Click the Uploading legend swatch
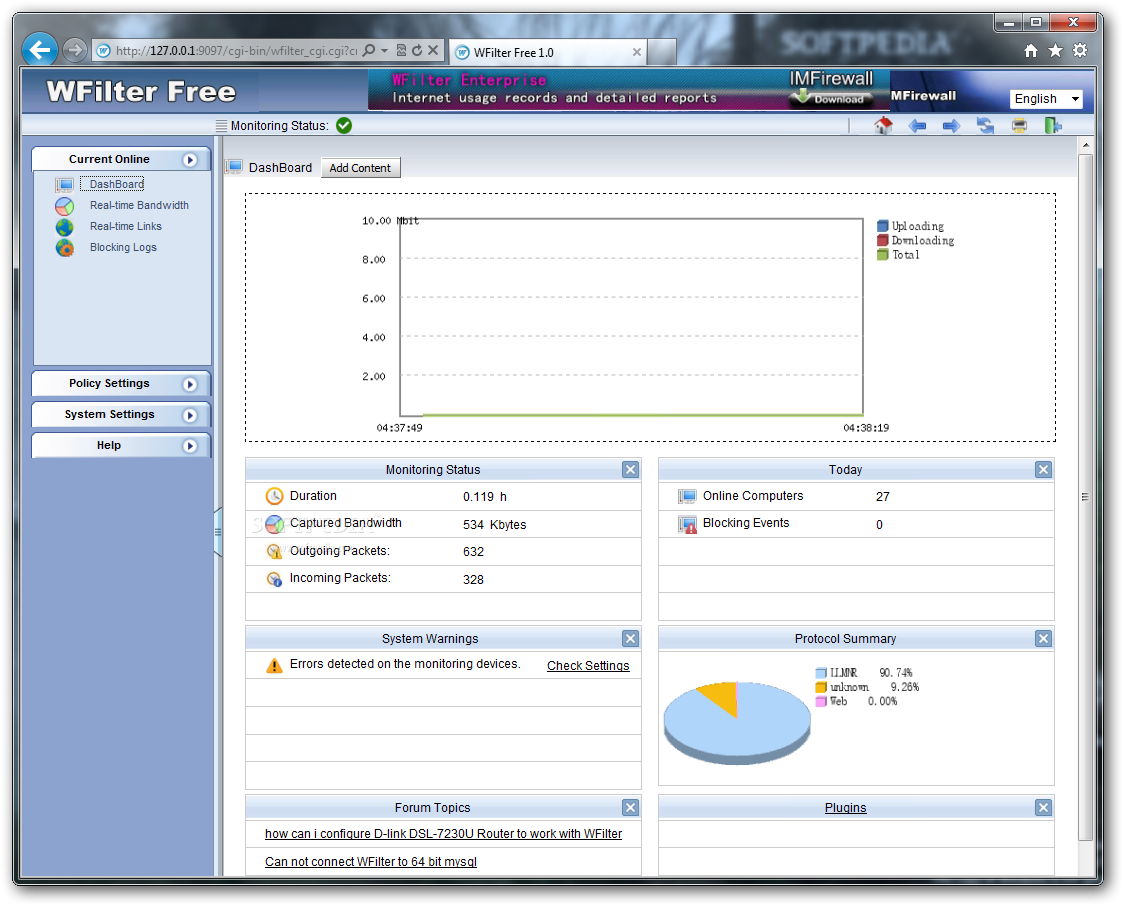Image resolution: width=1124 pixels, height=906 pixels. (x=882, y=226)
